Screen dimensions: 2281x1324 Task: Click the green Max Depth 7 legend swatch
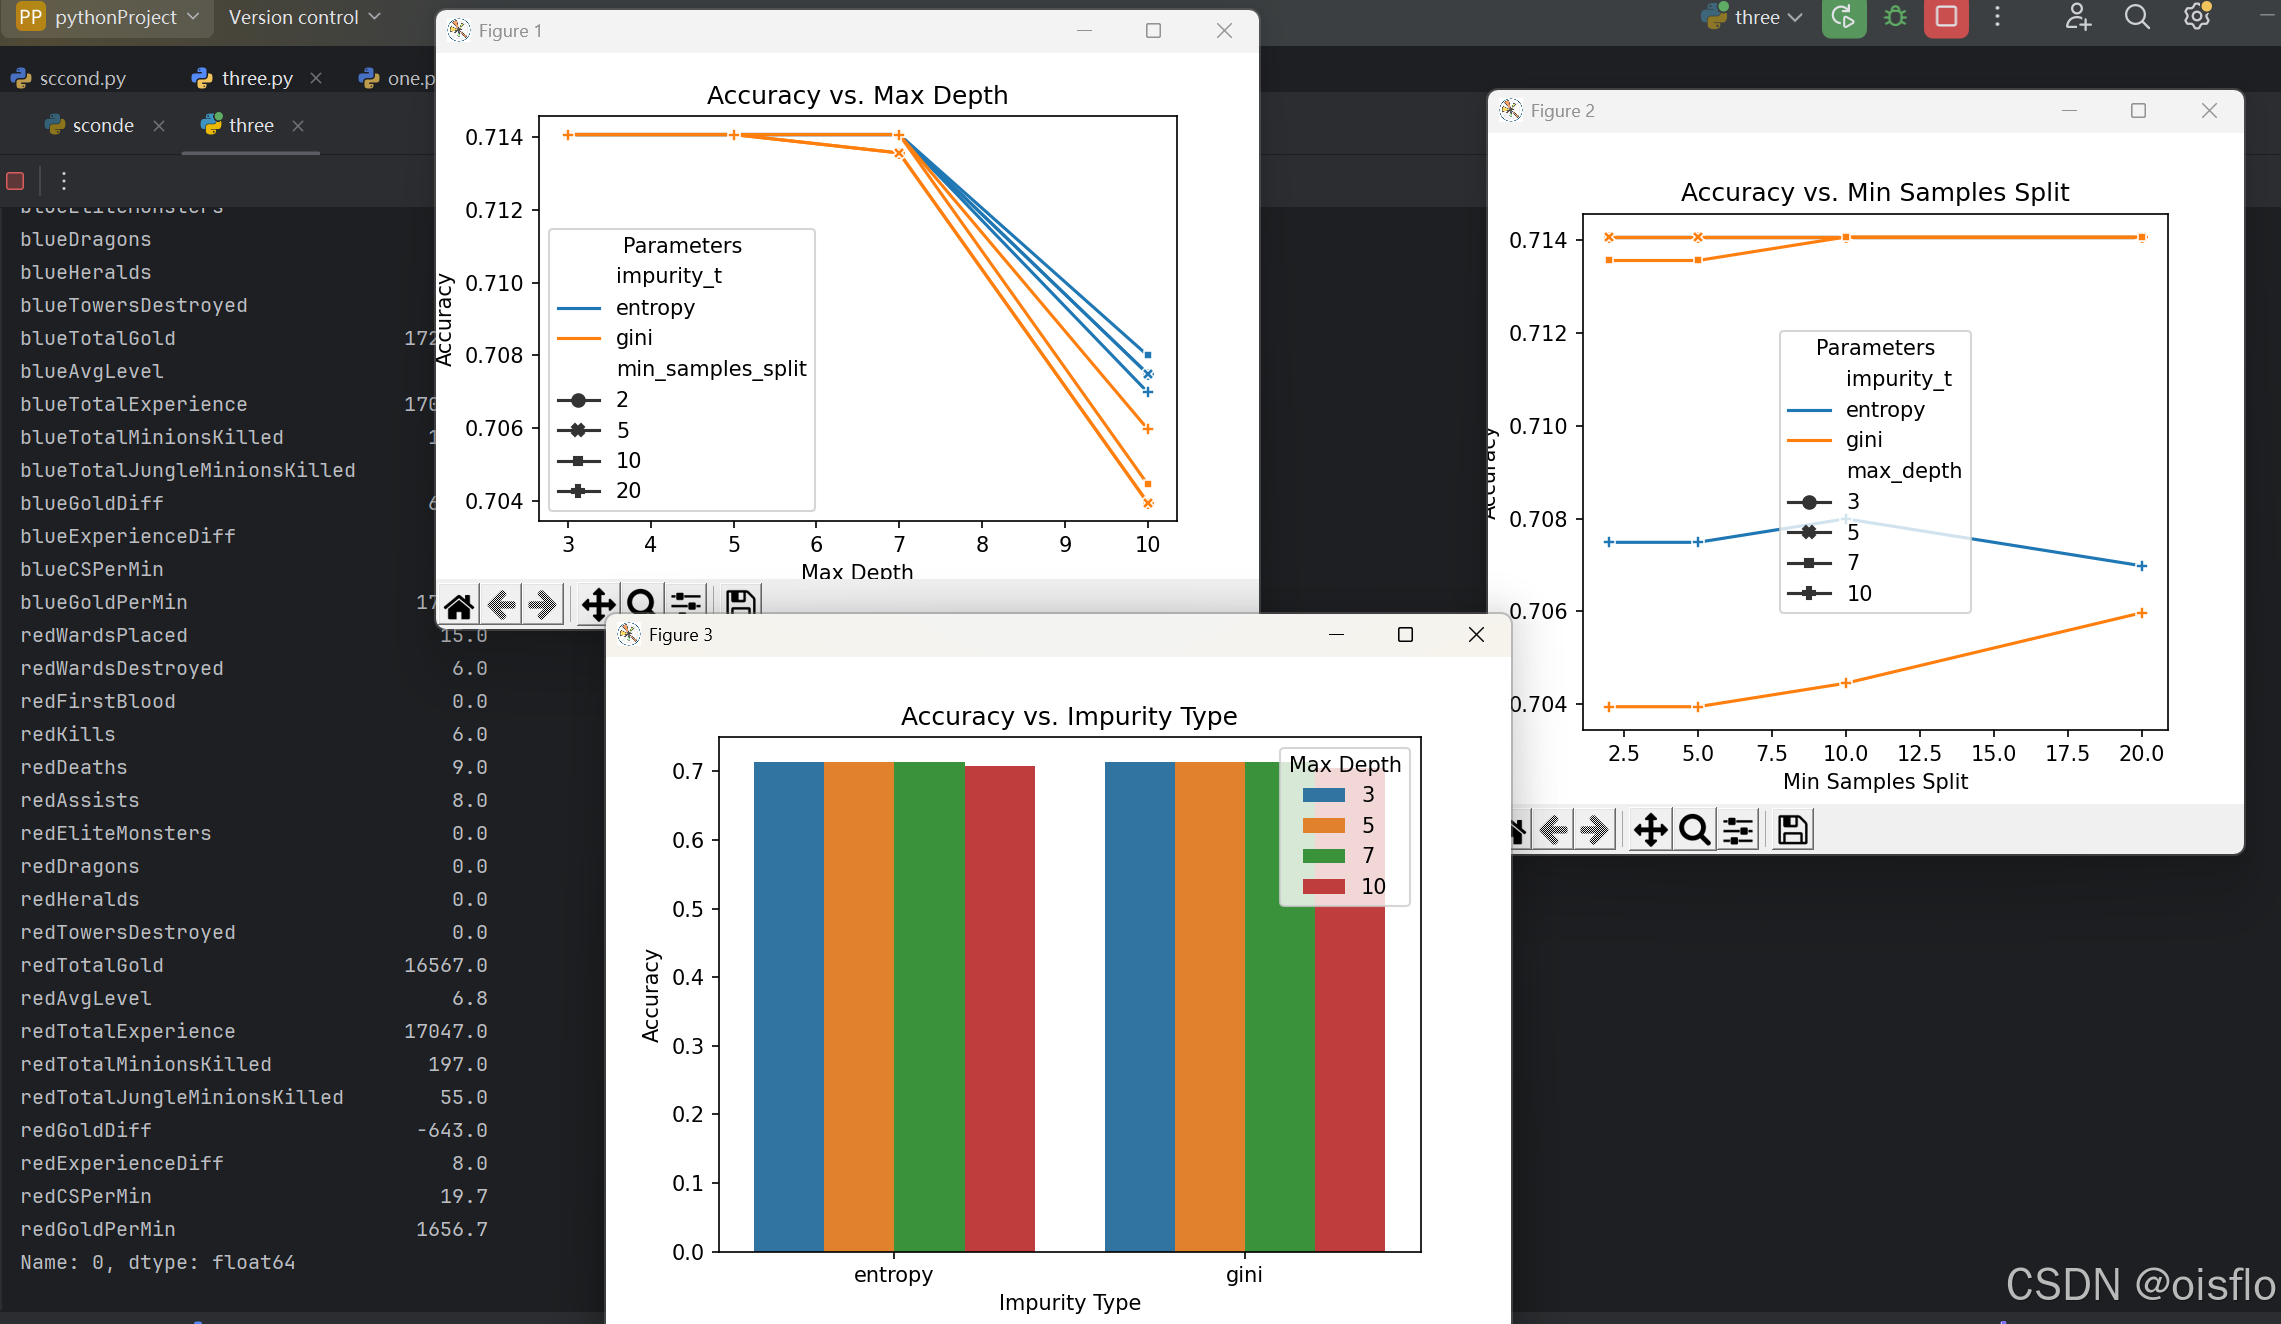point(1323,856)
